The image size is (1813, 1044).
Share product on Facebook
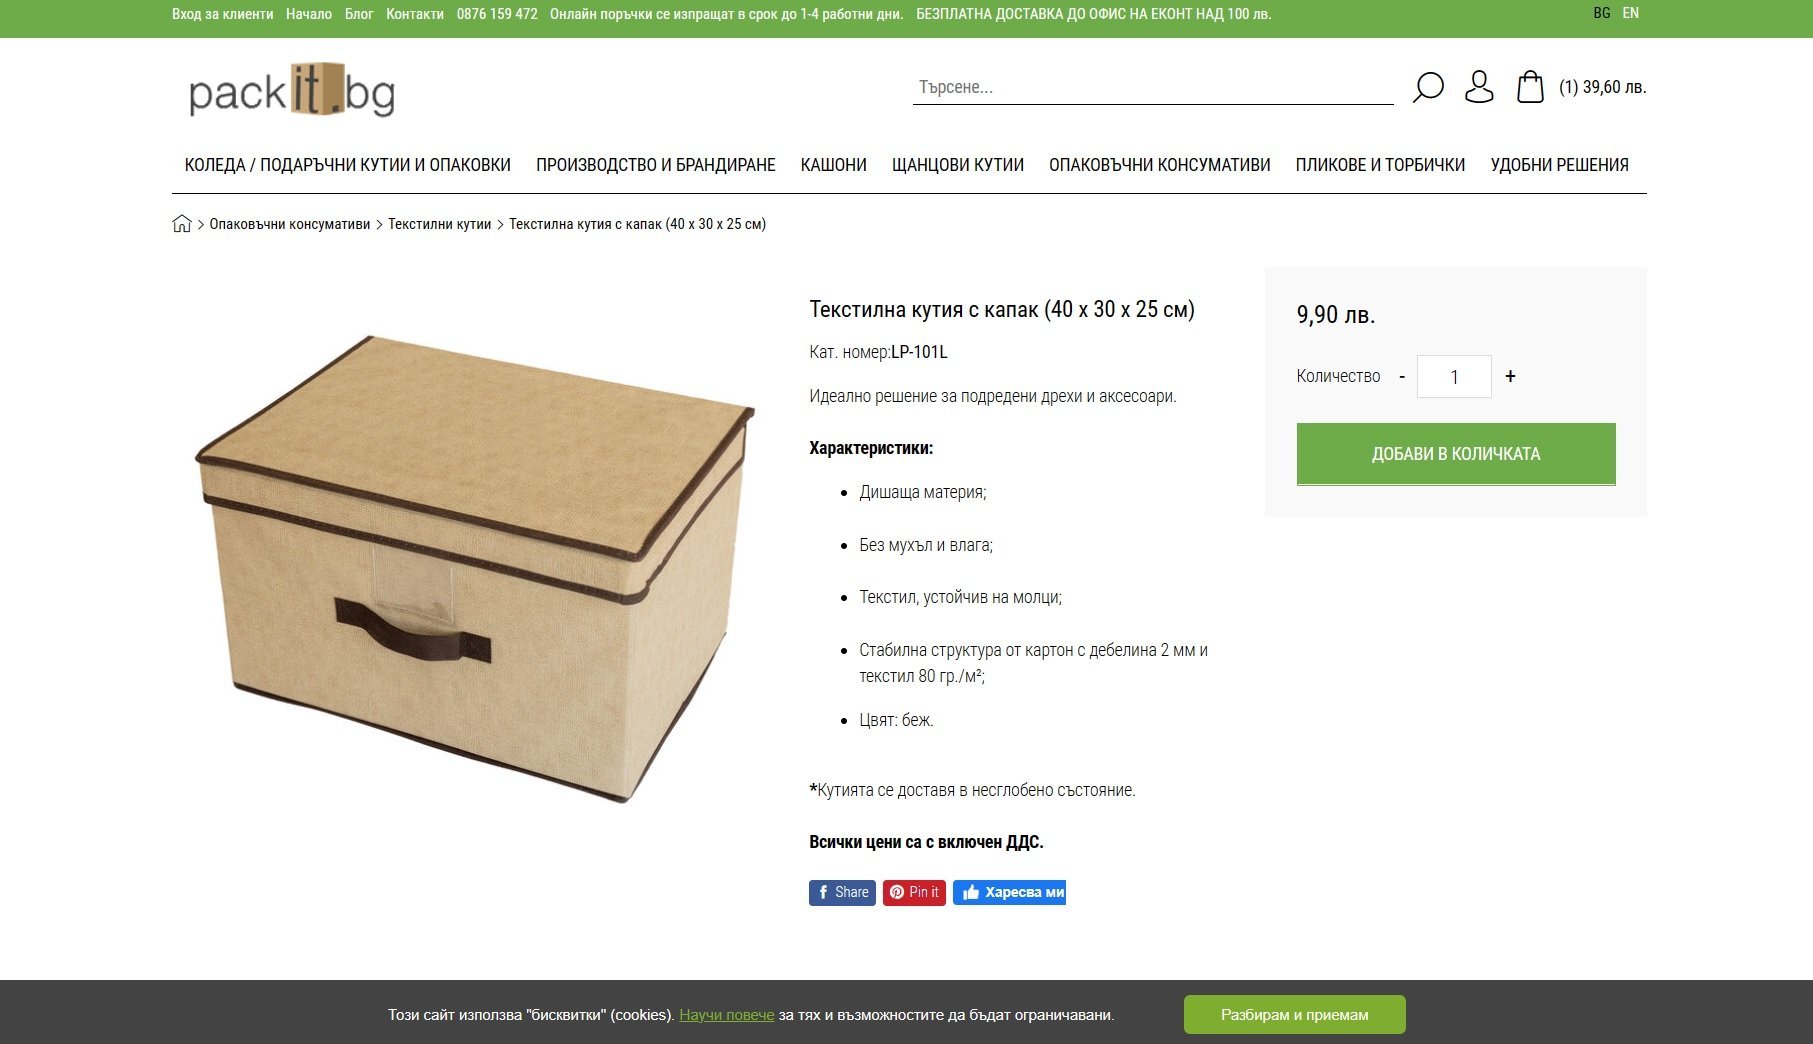coord(842,892)
